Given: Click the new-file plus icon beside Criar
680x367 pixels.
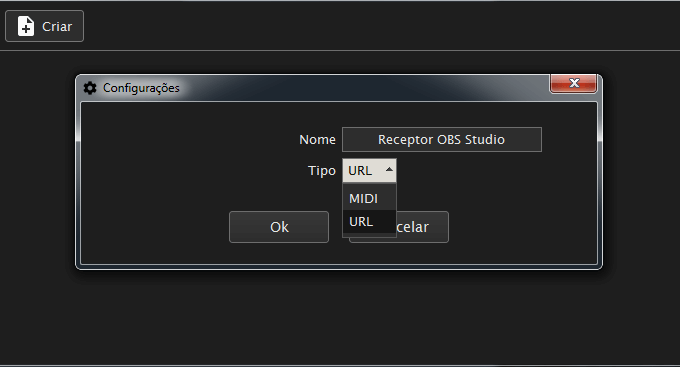Looking at the screenshot, I should pos(26,26).
